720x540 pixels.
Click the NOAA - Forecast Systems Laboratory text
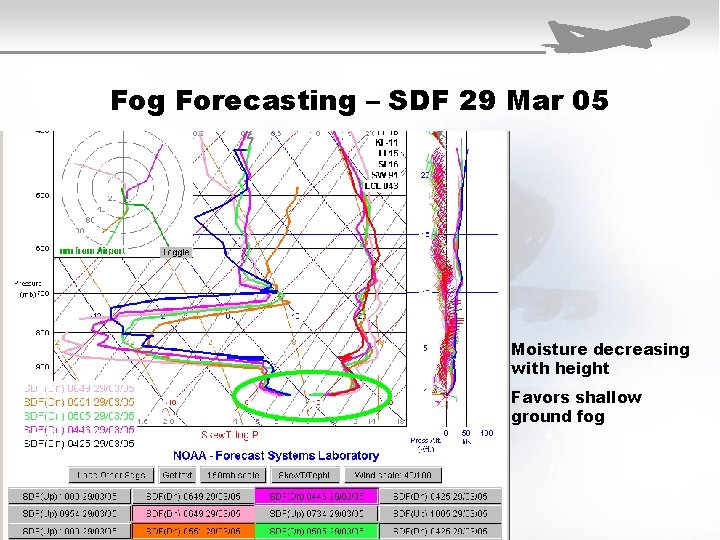click(276, 456)
